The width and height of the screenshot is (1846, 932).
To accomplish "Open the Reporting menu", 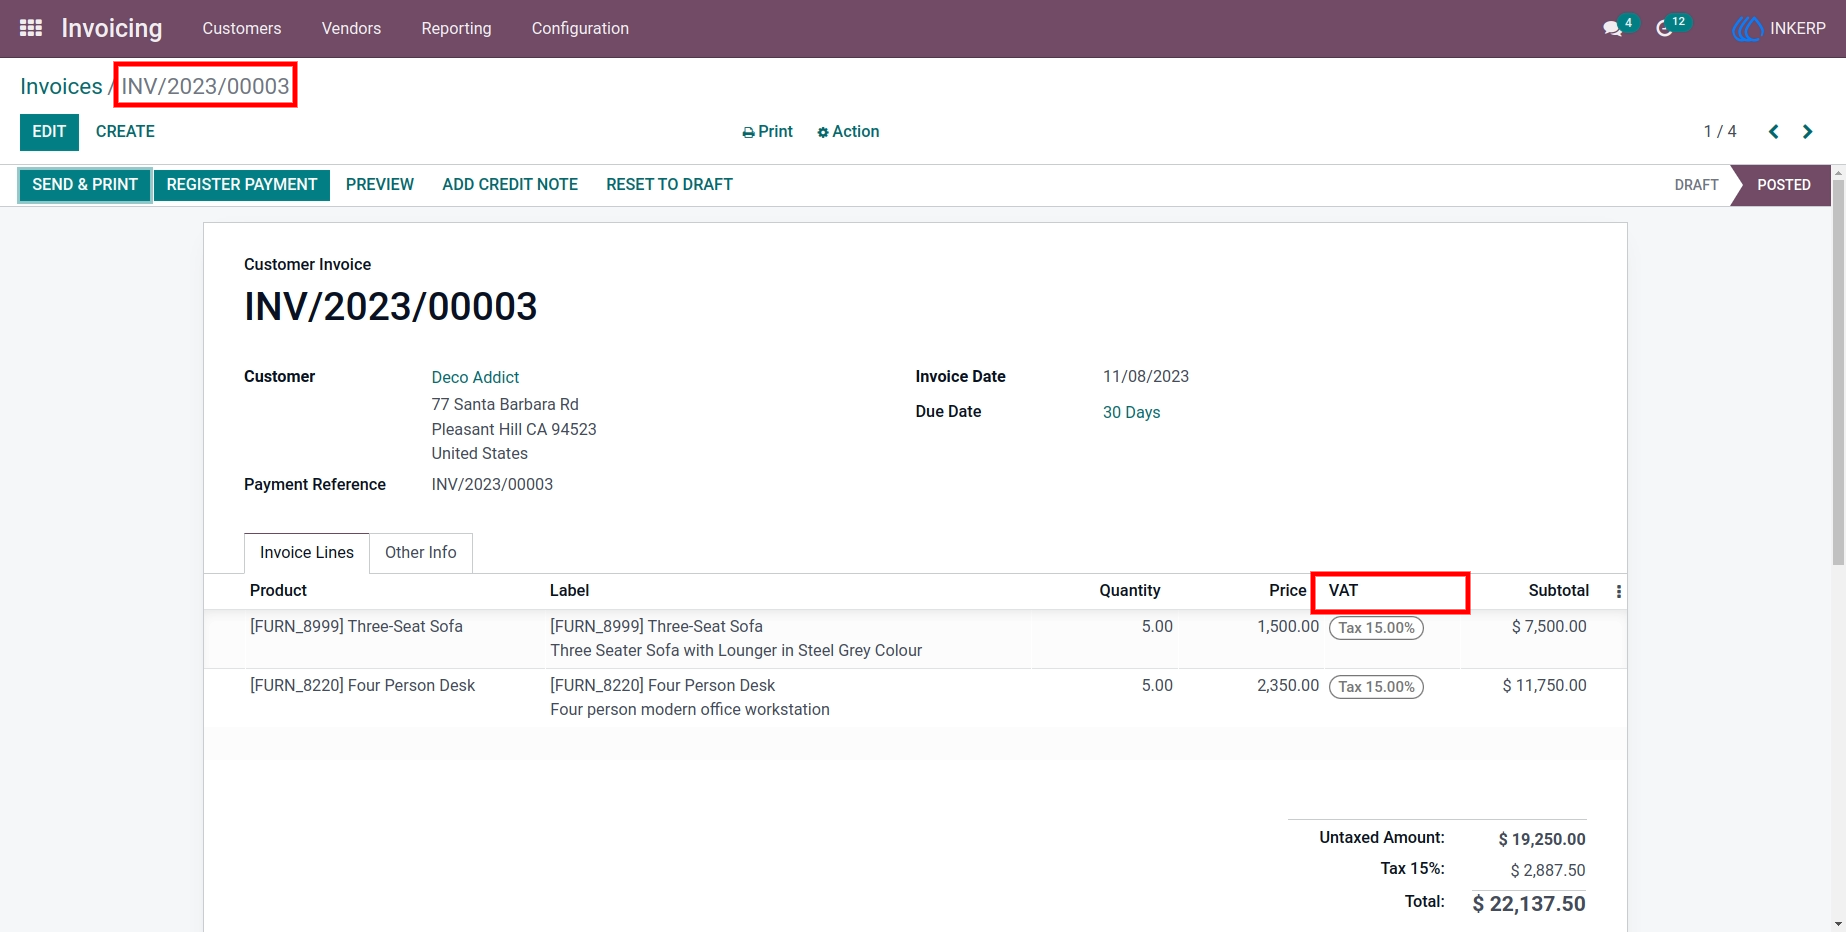I will coord(456,29).
